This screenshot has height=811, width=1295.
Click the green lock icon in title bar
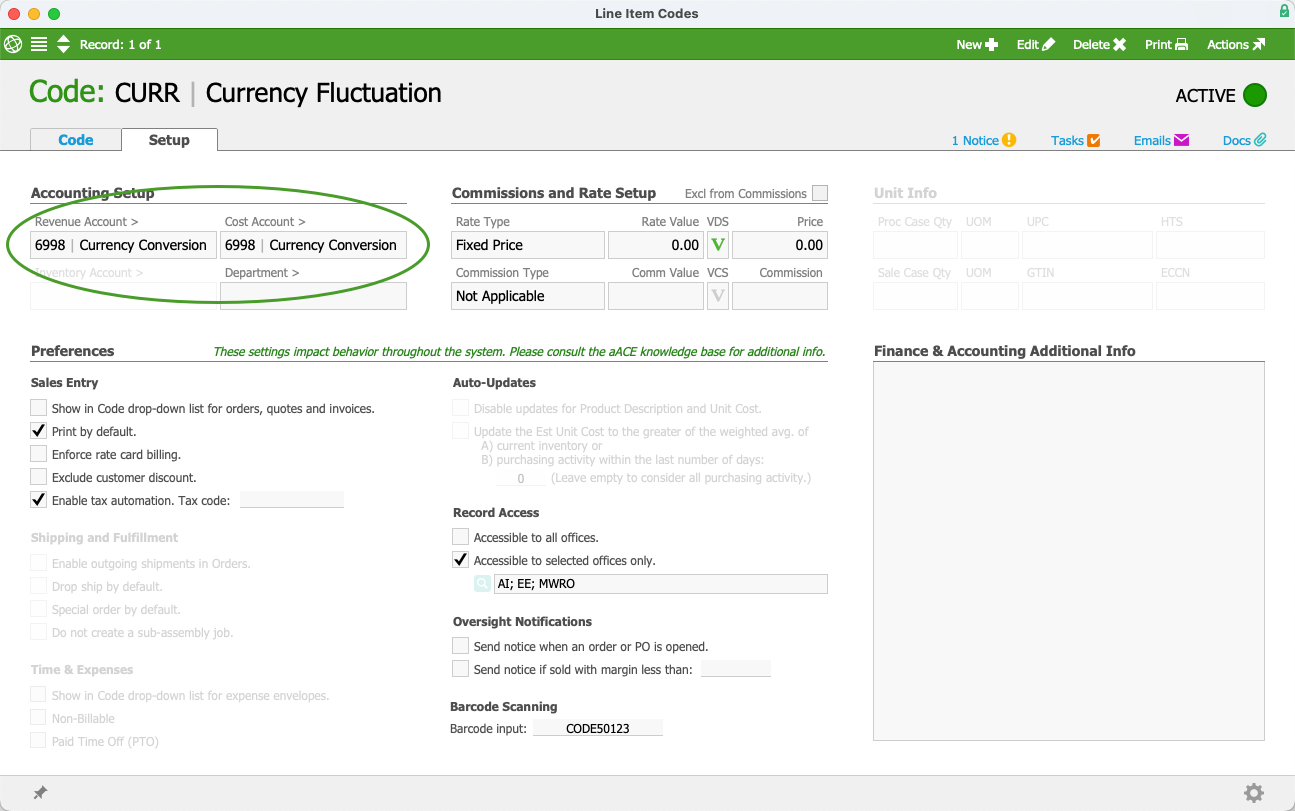1284,11
